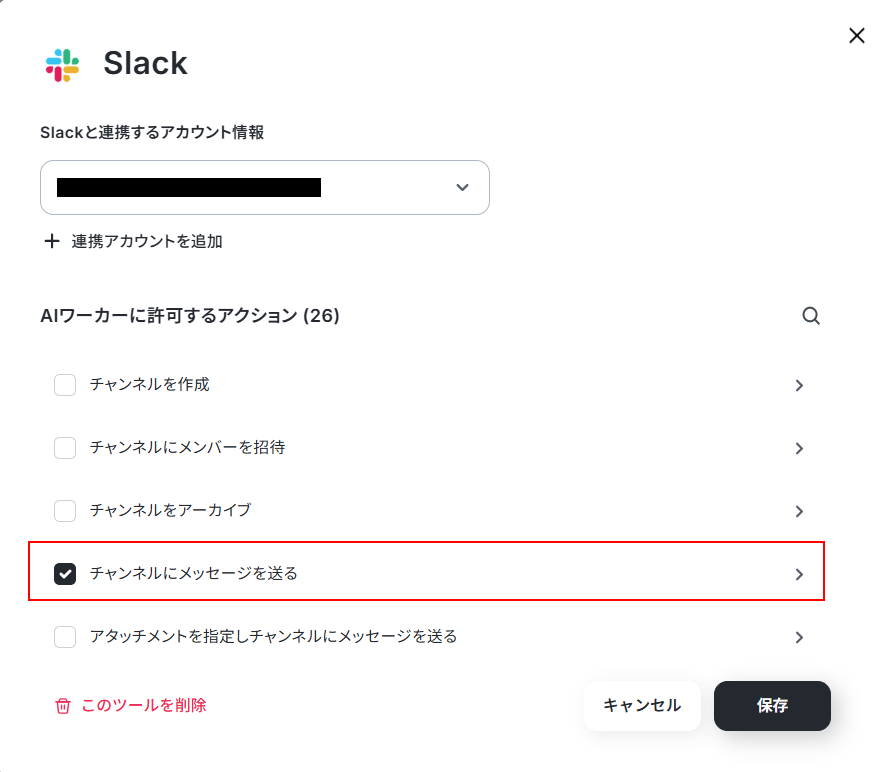Expand chevron for チャンネルを作成
The image size is (875, 772).
coord(799,385)
